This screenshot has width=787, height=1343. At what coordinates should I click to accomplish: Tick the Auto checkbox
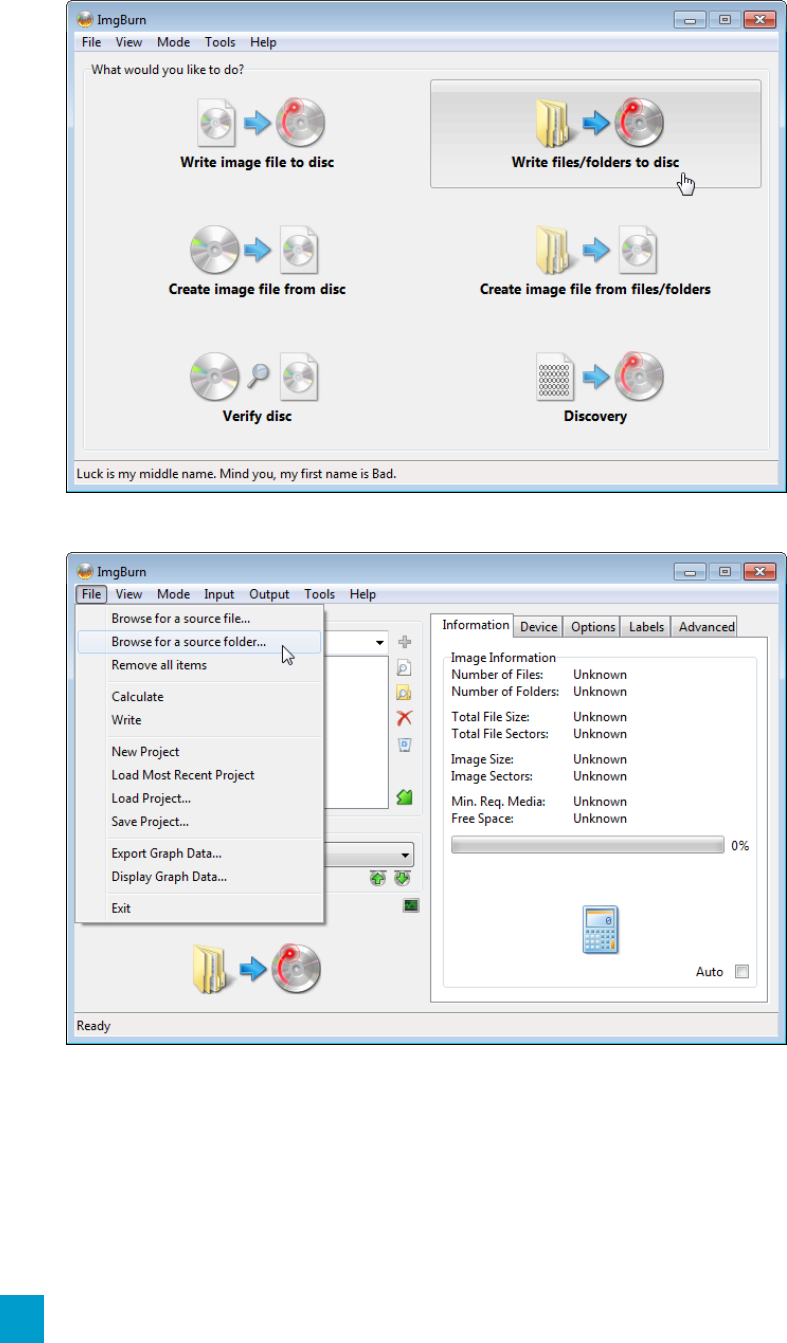(x=741, y=971)
